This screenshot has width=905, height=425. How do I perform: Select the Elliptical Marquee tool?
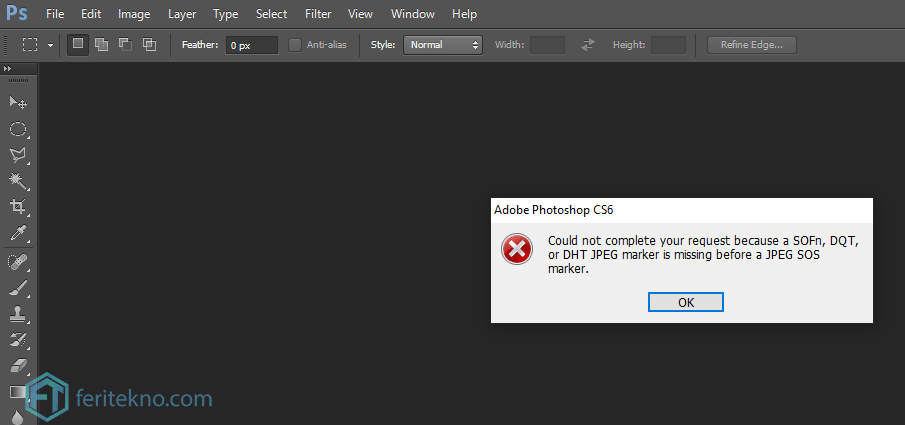click(x=18, y=129)
